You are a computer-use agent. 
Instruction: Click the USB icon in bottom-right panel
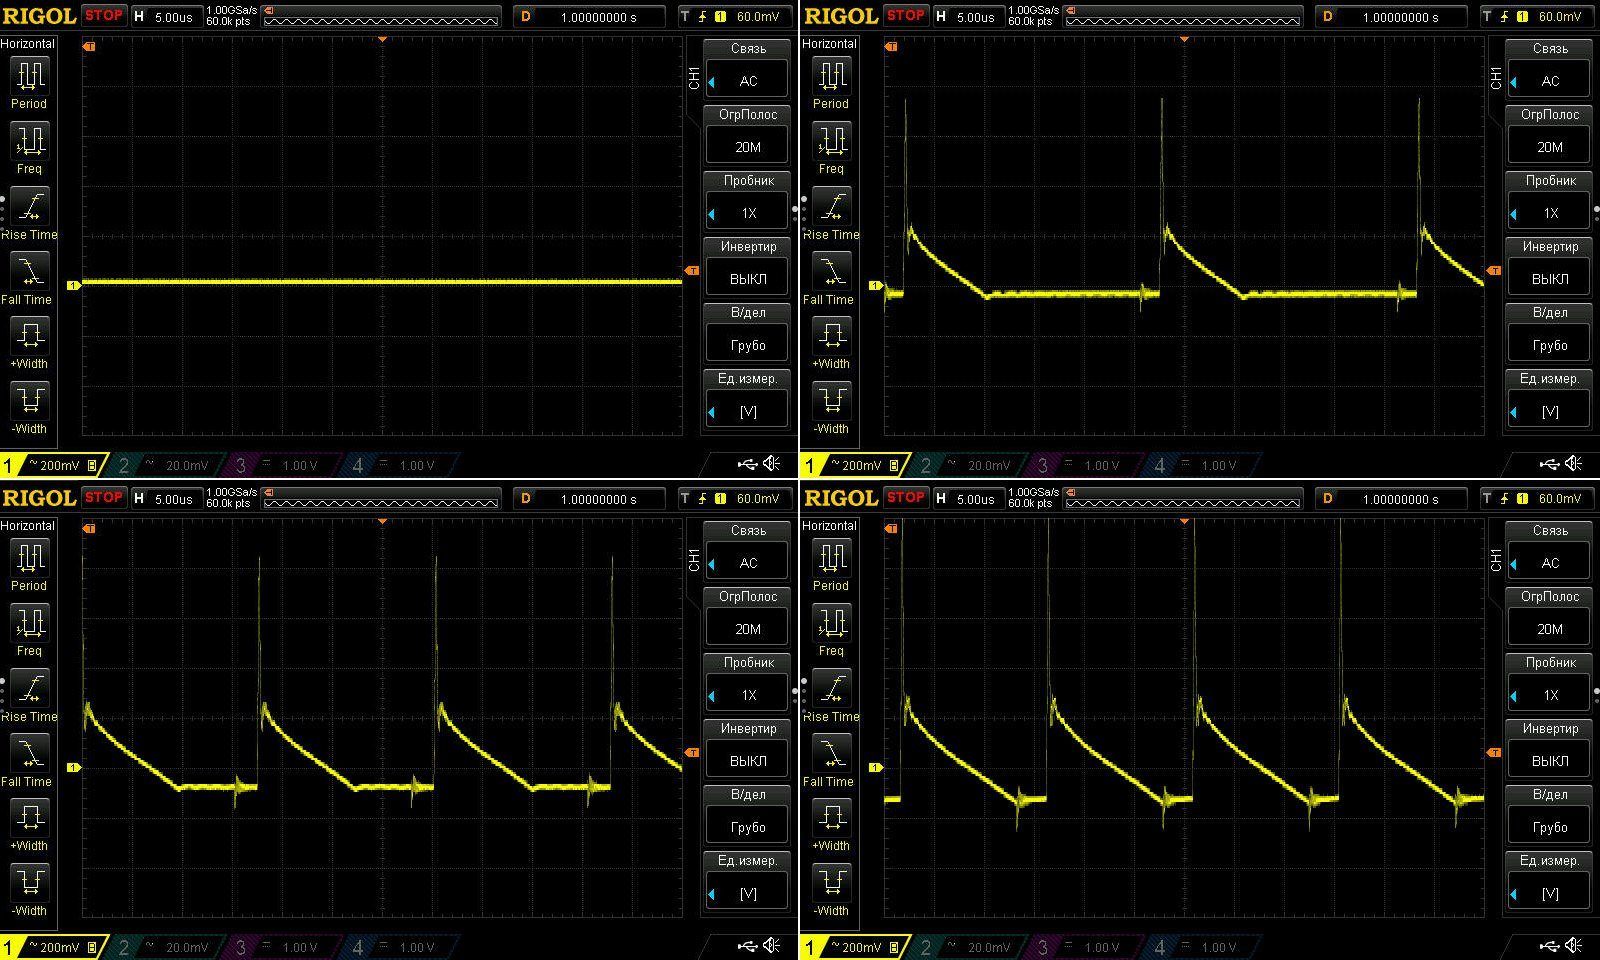pyautogui.click(x=1549, y=946)
